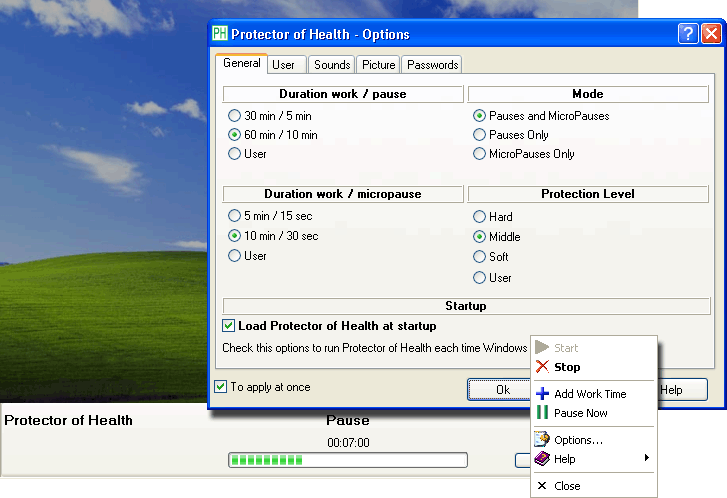Toggle Load Protector of Health at startup
Screen dimensions: 727x498
click(x=329, y=326)
